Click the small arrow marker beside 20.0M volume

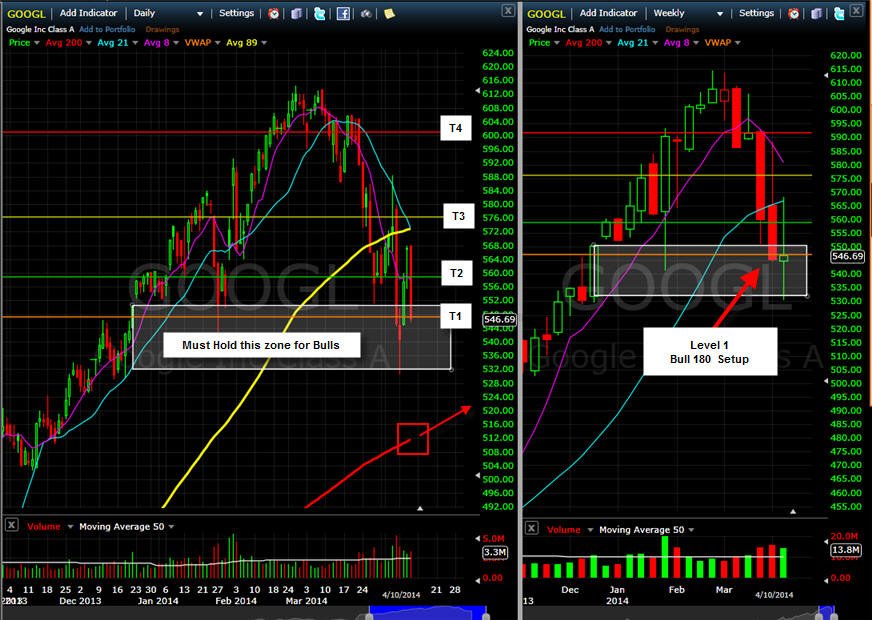point(826,542)
